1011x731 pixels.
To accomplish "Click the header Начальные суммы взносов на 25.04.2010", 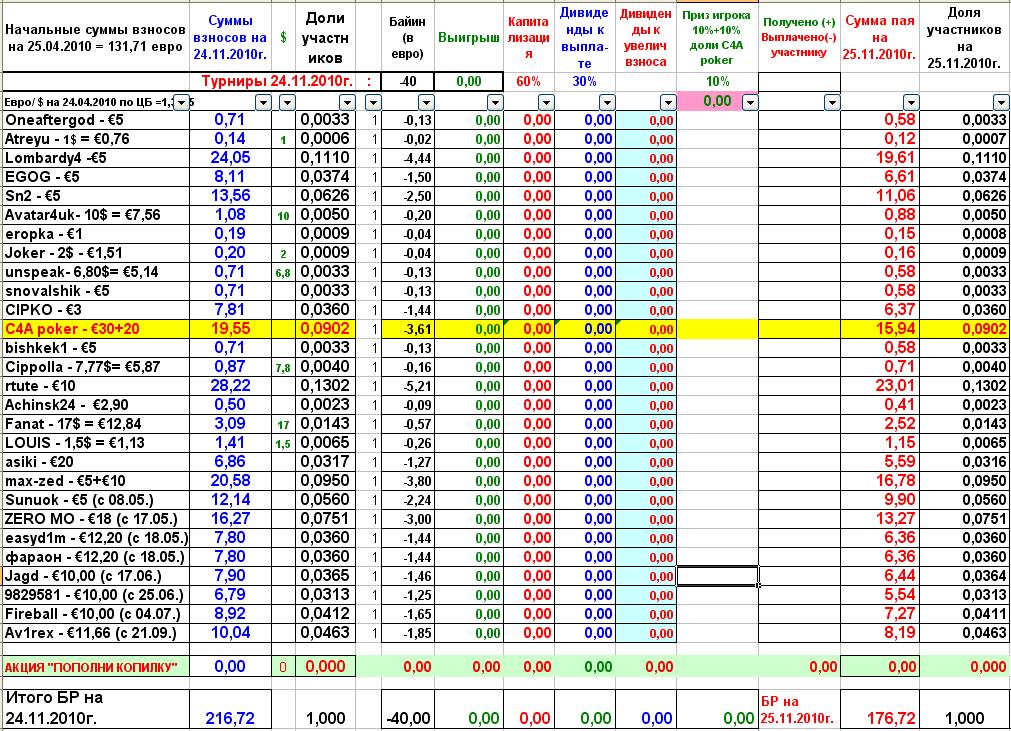I will pos(95,38).
